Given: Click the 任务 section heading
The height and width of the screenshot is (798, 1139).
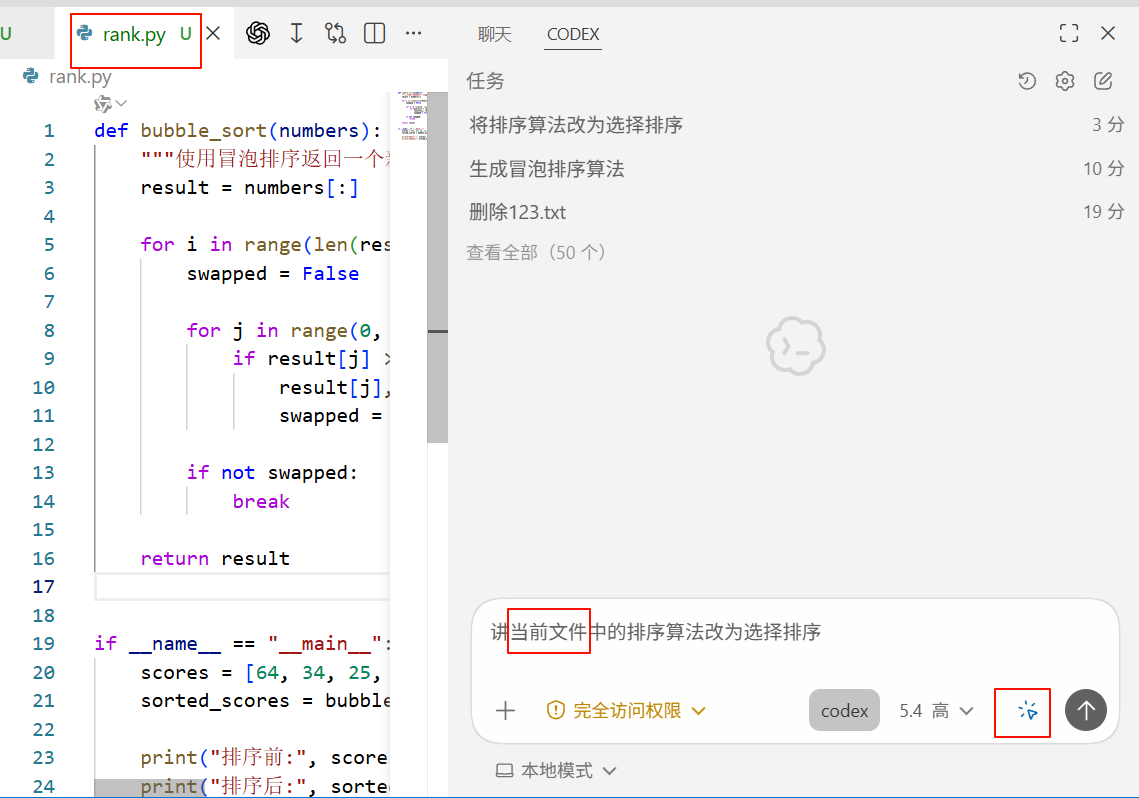Looking at the screenshot, I should (485, 81).
